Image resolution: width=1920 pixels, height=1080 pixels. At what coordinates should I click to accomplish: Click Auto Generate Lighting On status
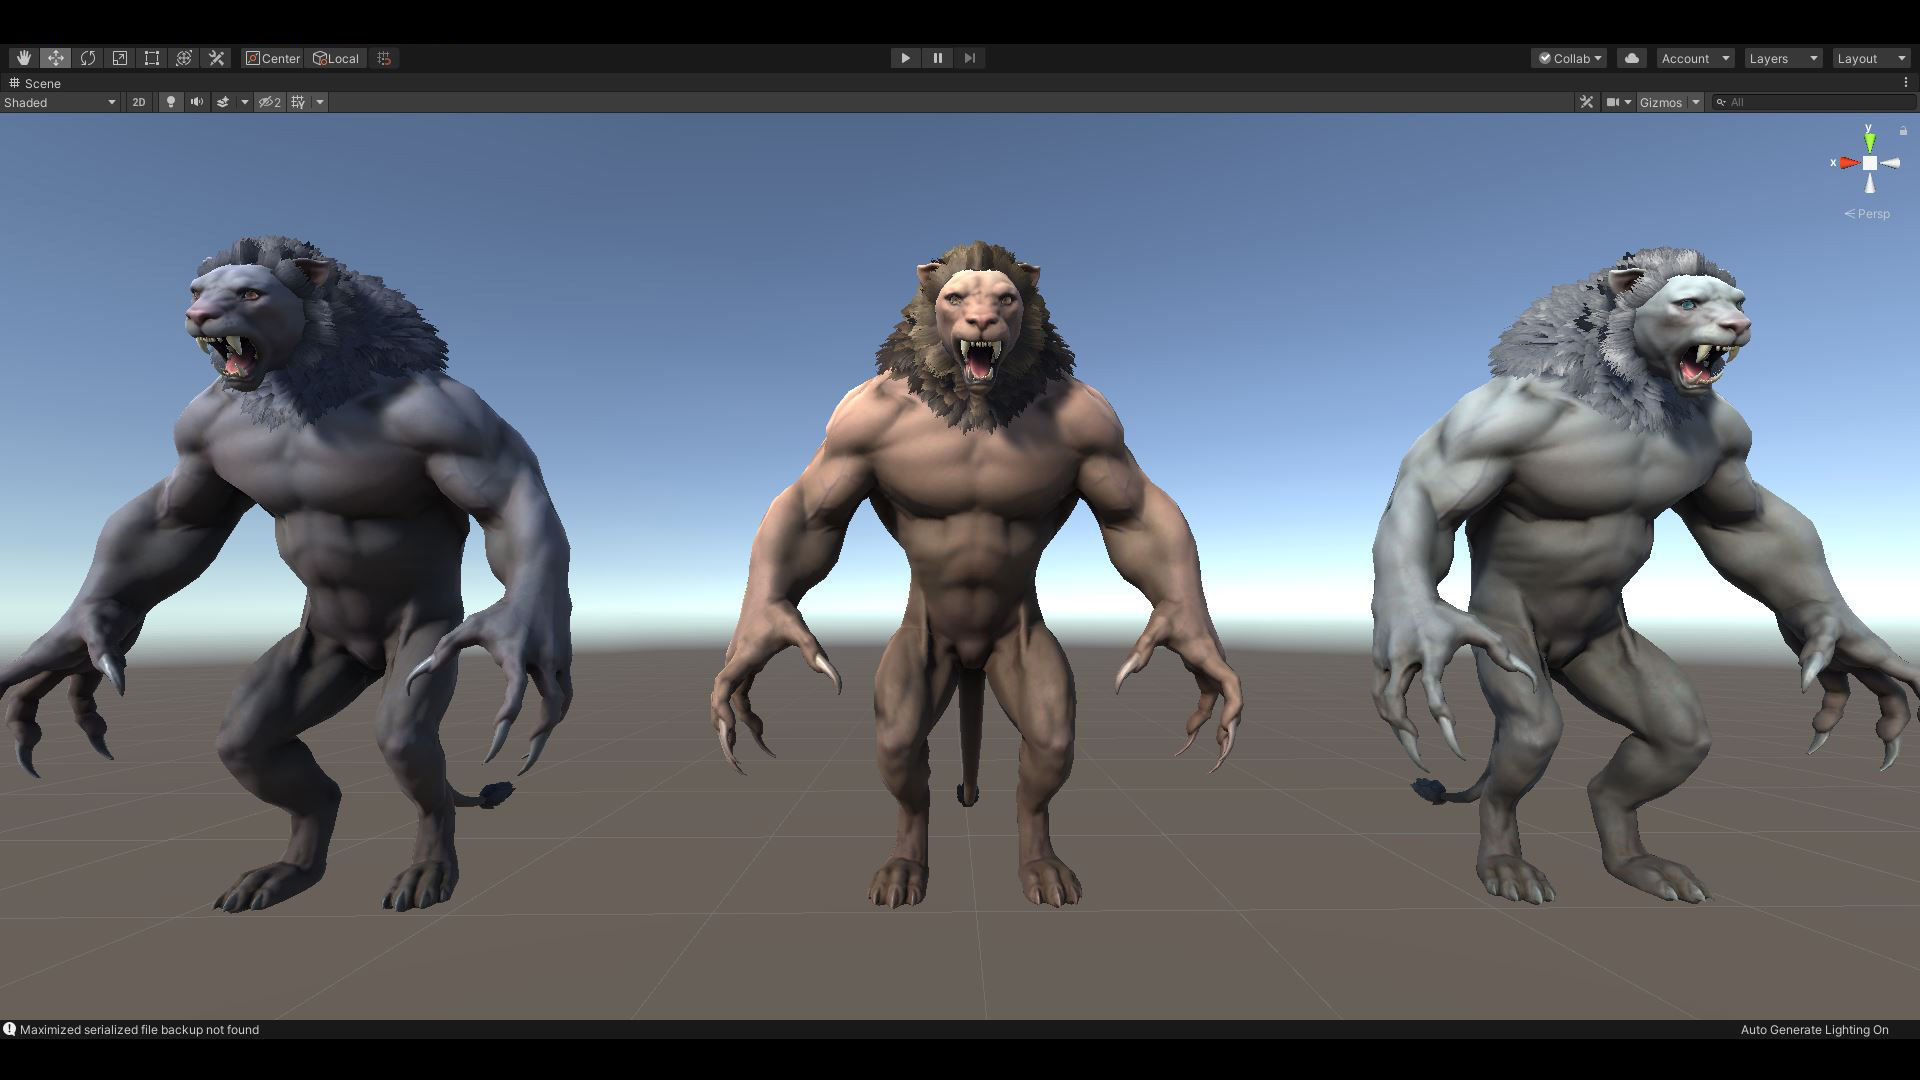click(1814, 1030)
